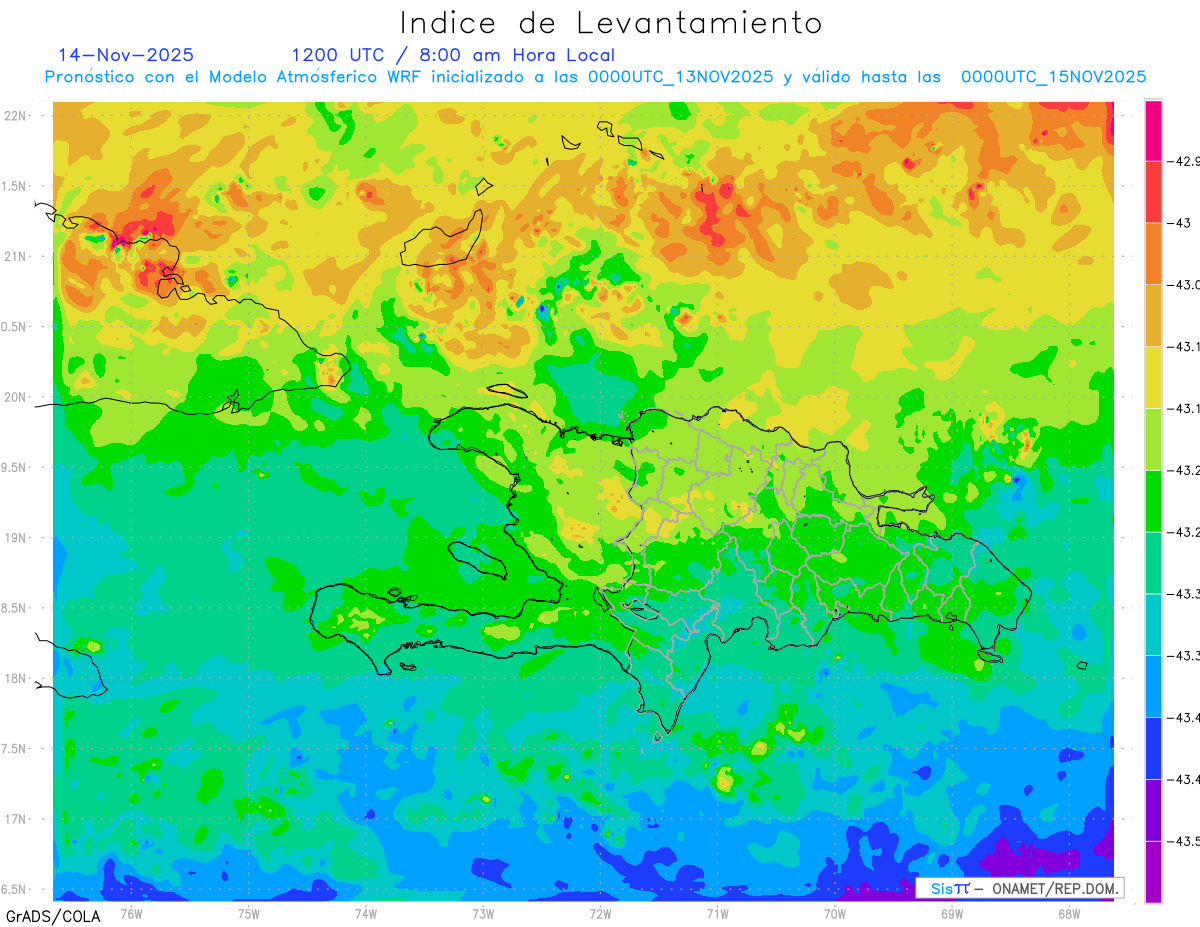Select the pure green swatch in the legend
Viewport: 1200px width, 927px height.
click(x=1153, y=501)
